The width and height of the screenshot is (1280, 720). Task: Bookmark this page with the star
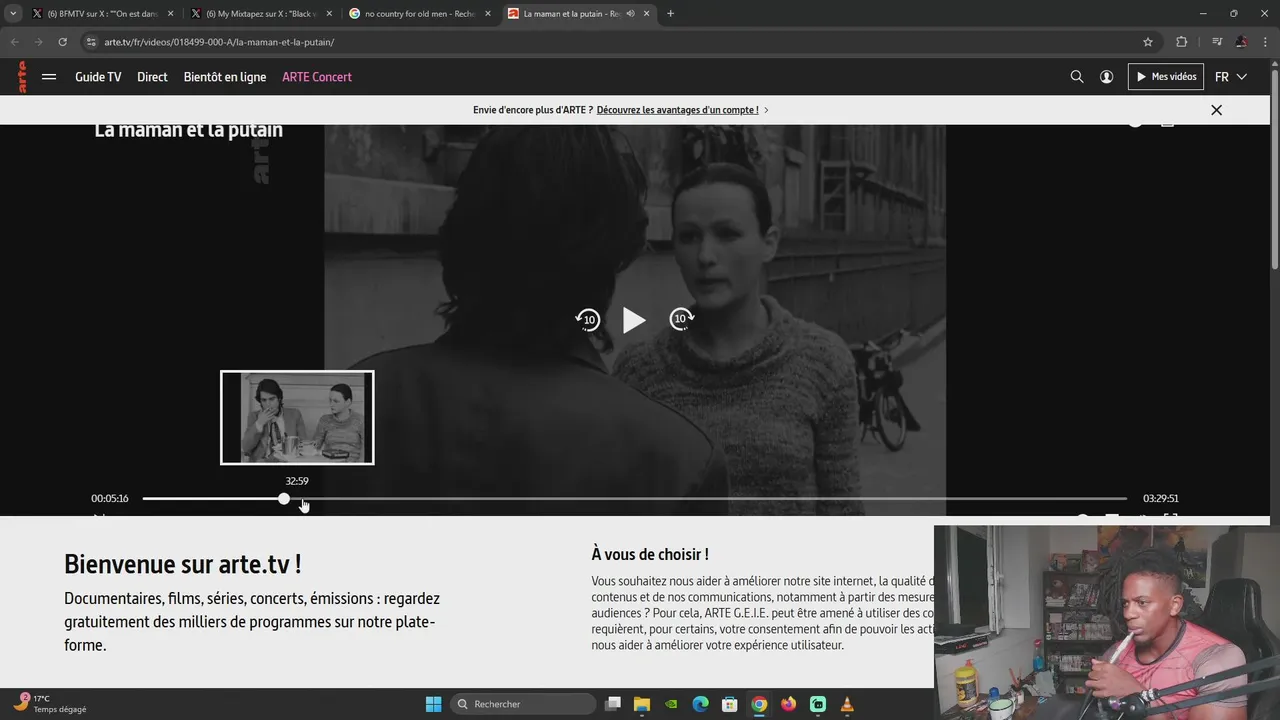coord(1148,42)
